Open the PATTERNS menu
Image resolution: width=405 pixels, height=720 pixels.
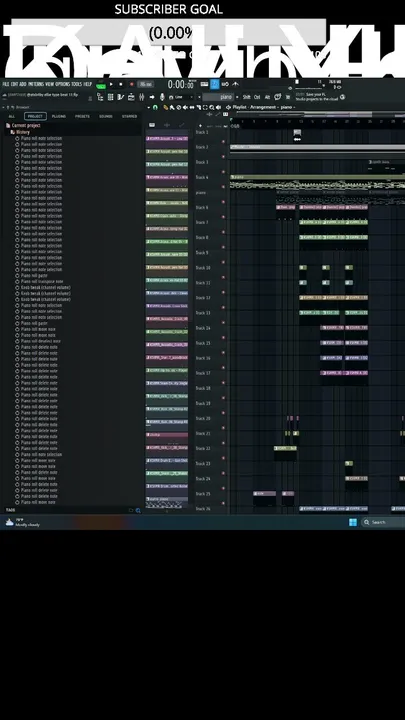coord(36,84)
